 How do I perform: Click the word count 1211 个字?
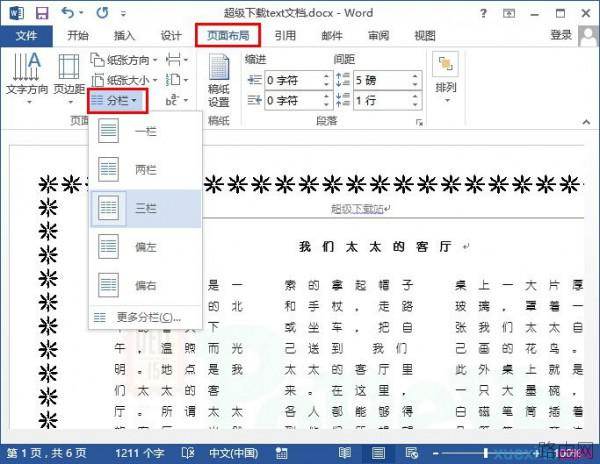tap(140, 453)
